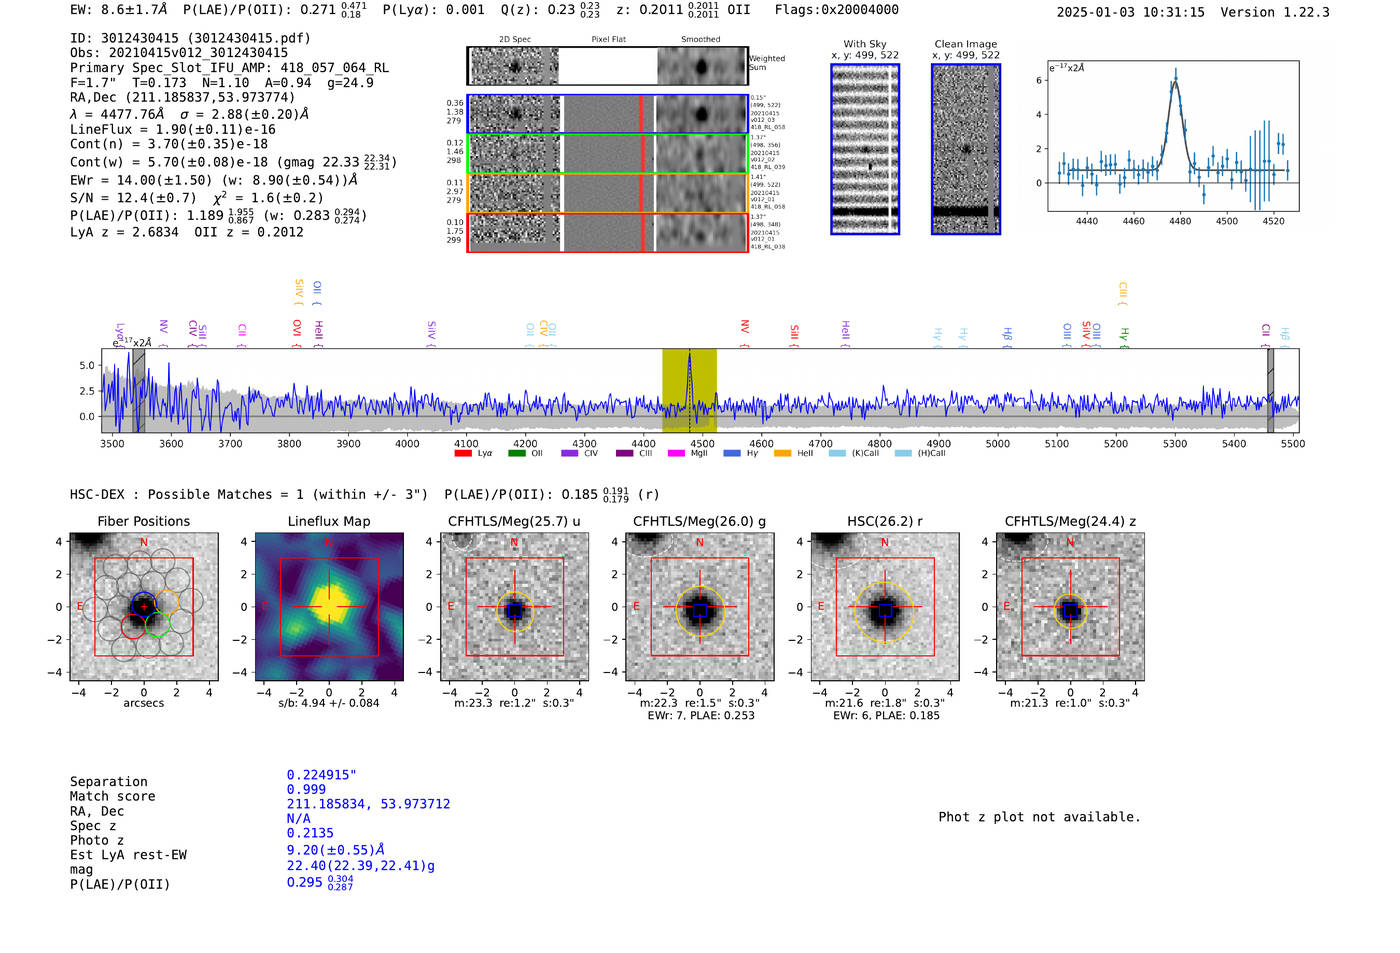The image size is (1400, 953).
Task: Click the orange fiber circle in Fiber Positions
Action: tap(167, 602)
